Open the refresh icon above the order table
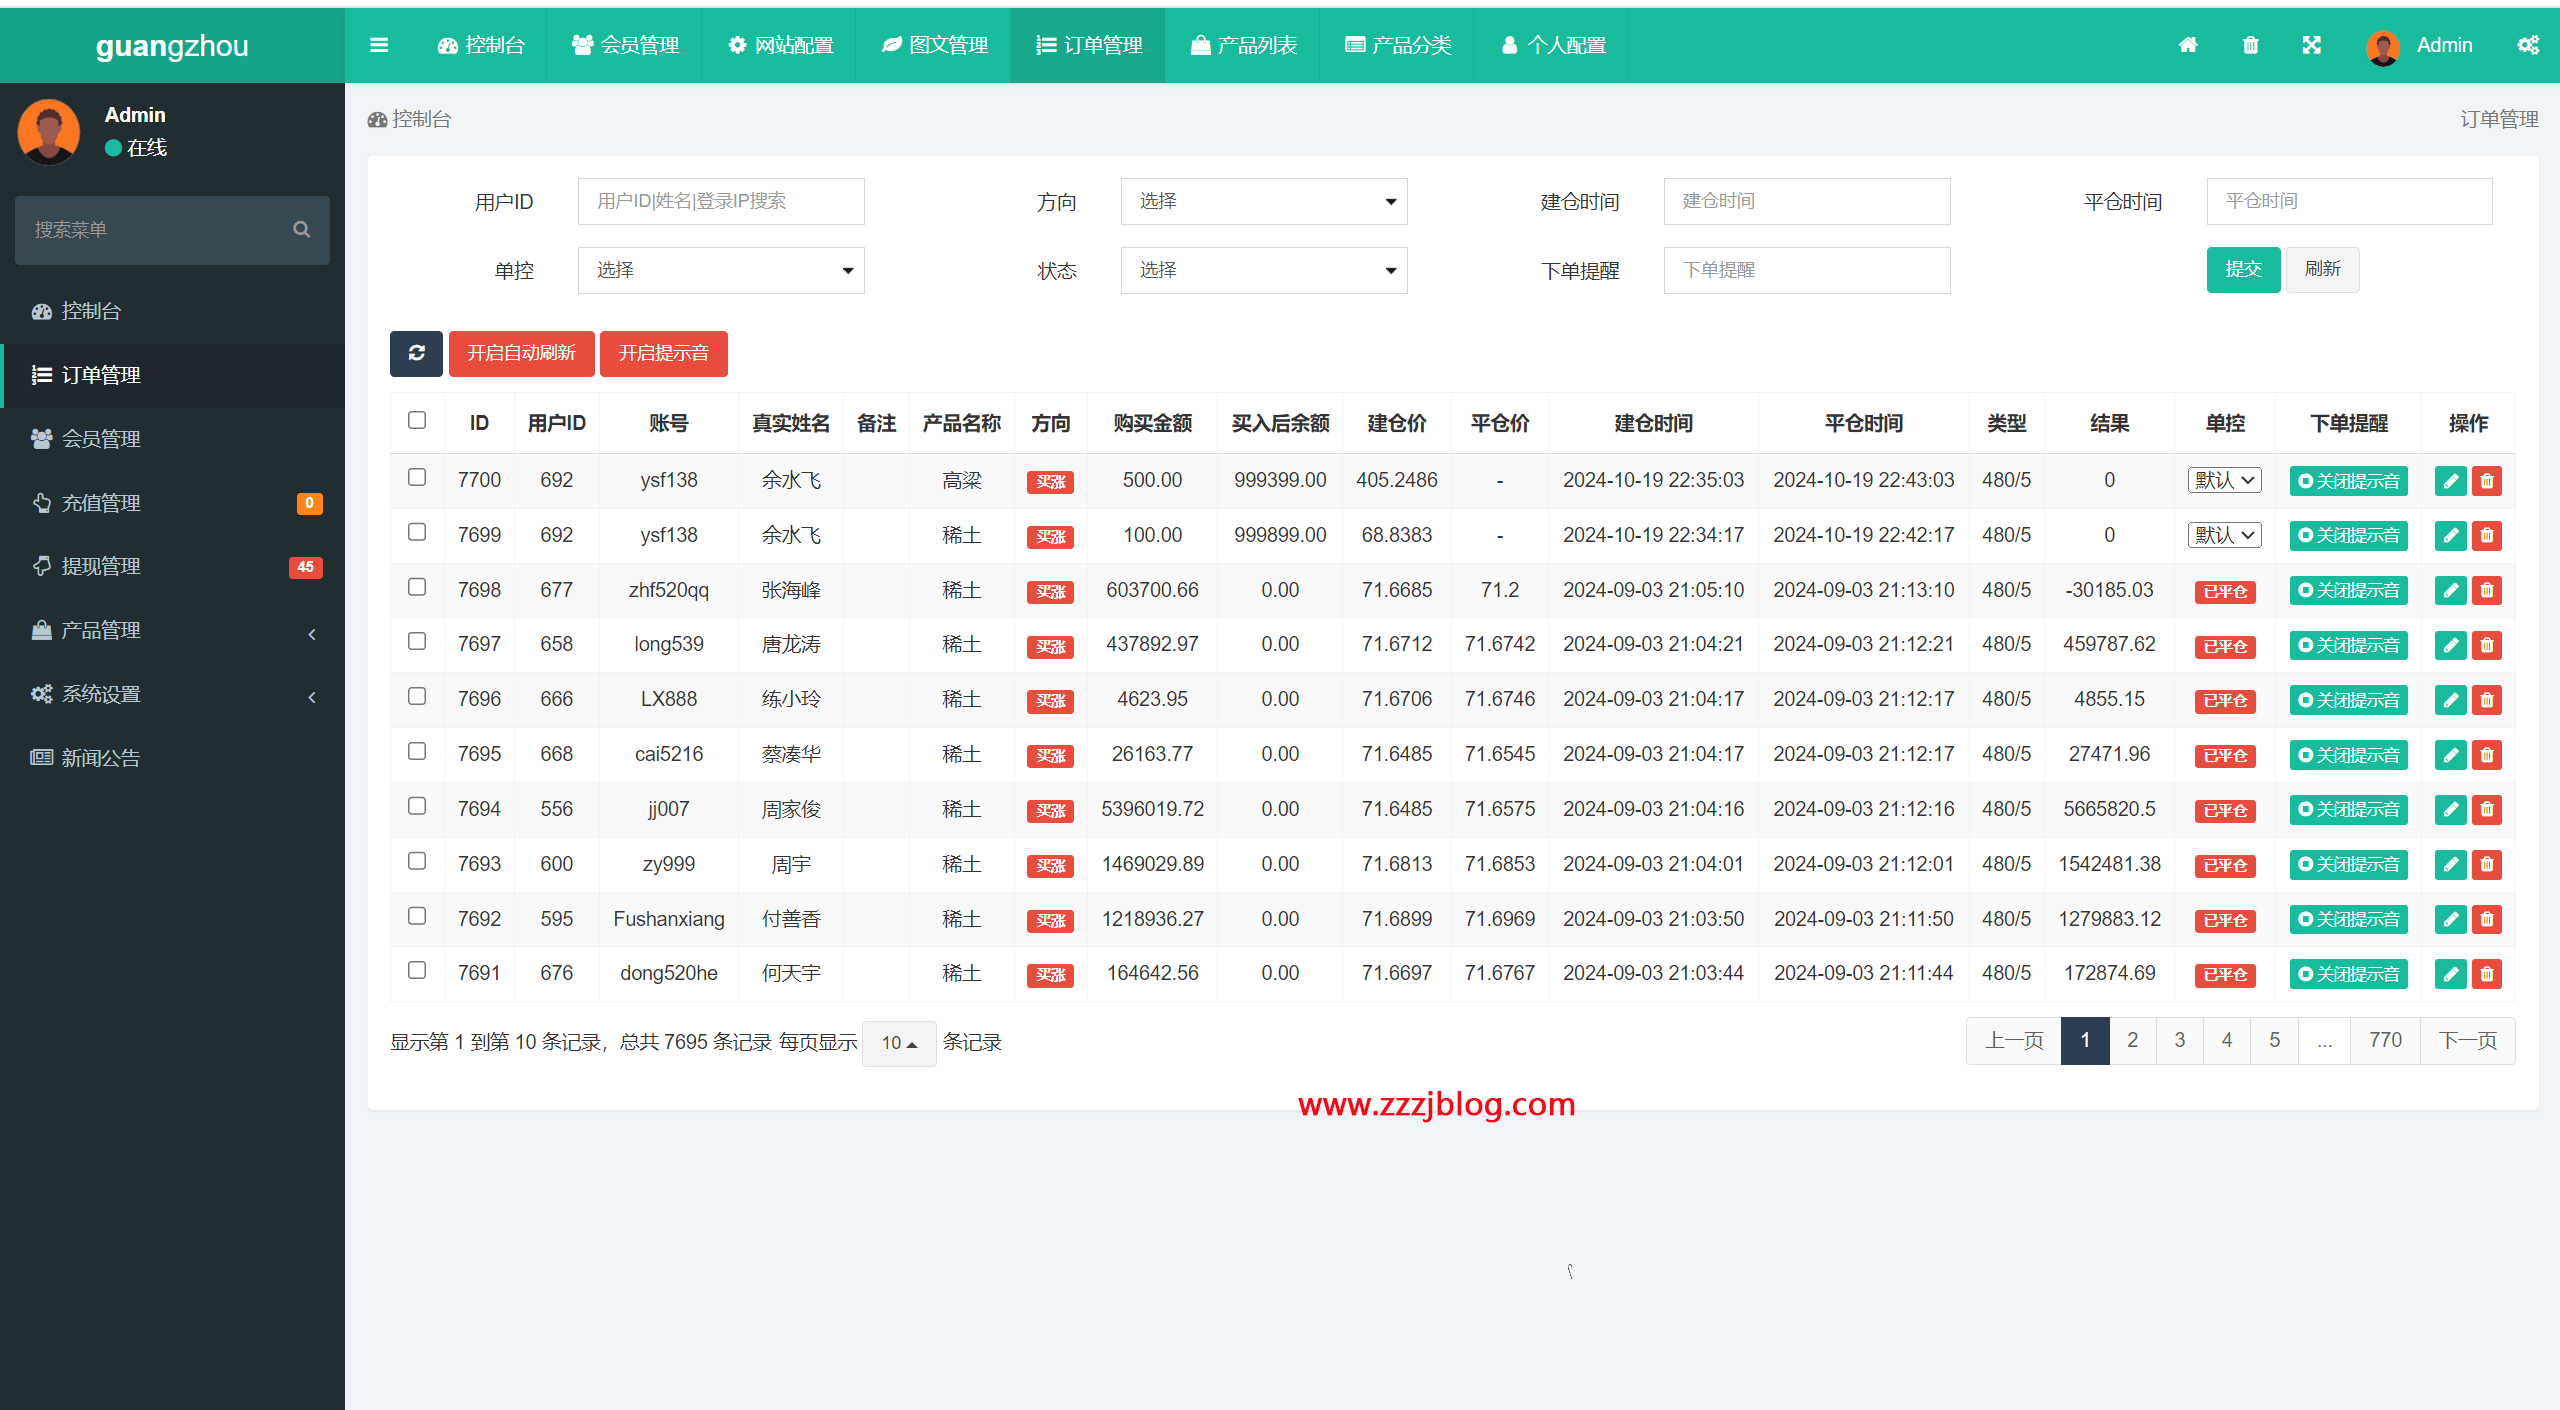The width and height of the screenshot is (2560, 1410). click(416, 353)
